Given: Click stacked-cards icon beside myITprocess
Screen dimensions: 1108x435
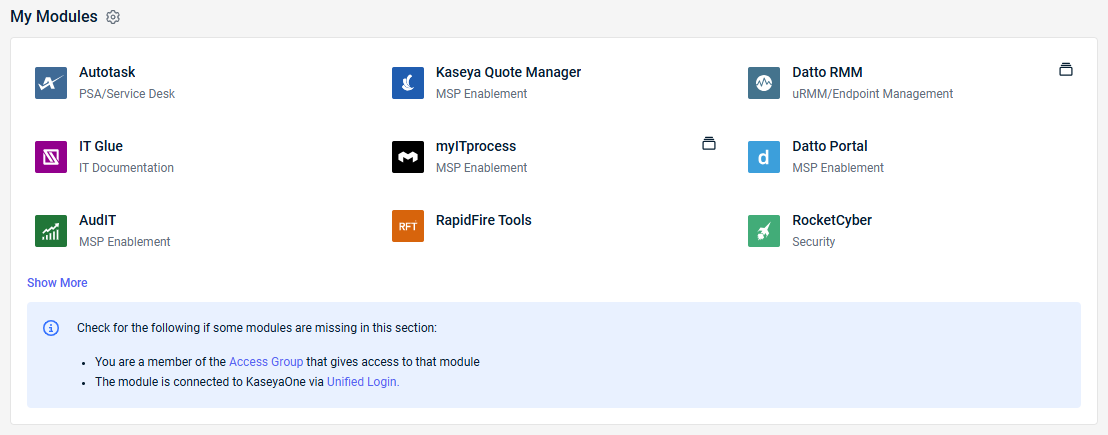Looking at the screenshot, I should coord(709,143).
